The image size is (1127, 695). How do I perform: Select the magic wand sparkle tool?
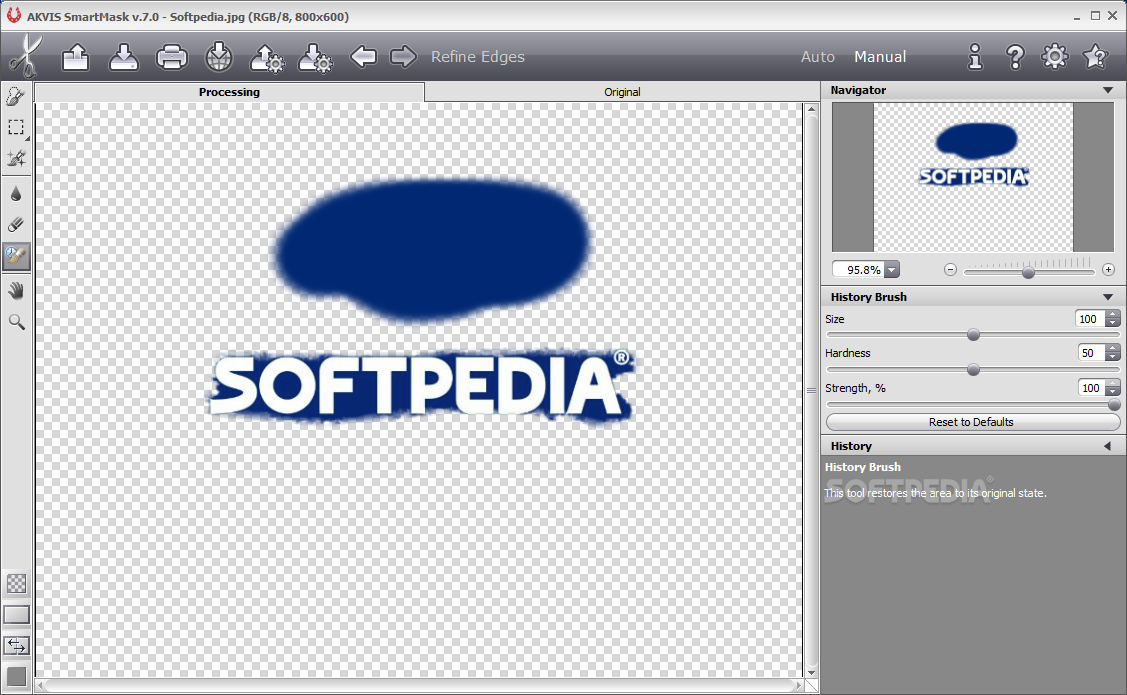click(x=16, y=158)
